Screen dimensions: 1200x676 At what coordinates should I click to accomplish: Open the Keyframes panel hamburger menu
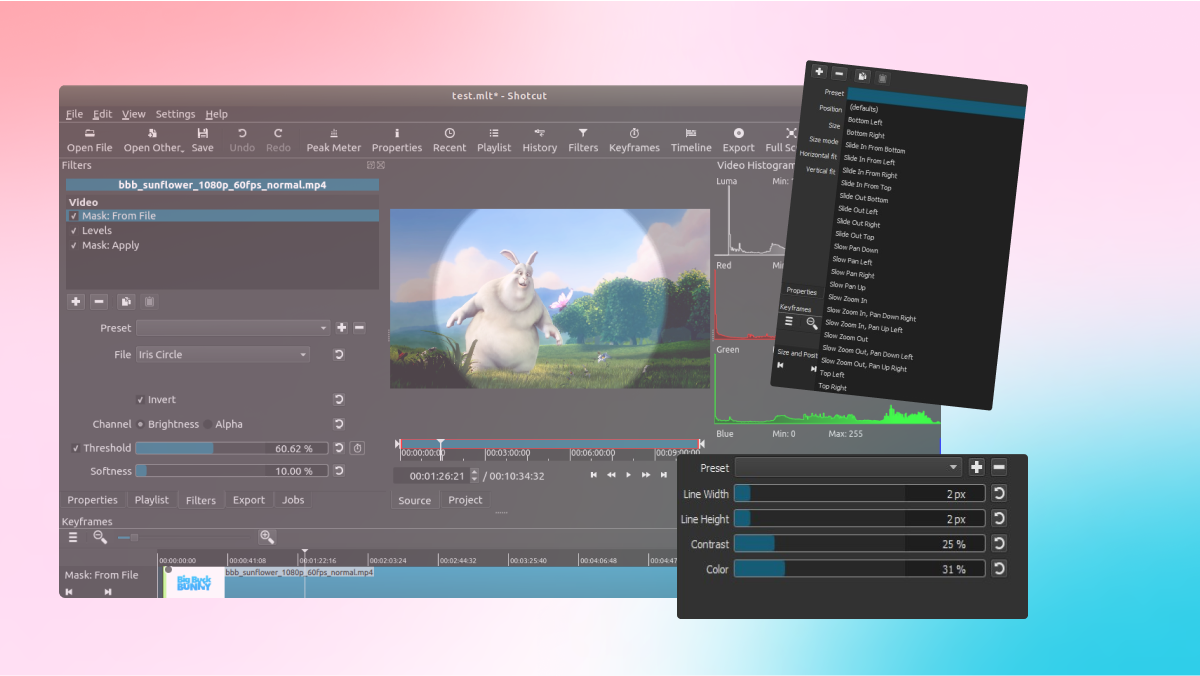click(x=73, y=537)
